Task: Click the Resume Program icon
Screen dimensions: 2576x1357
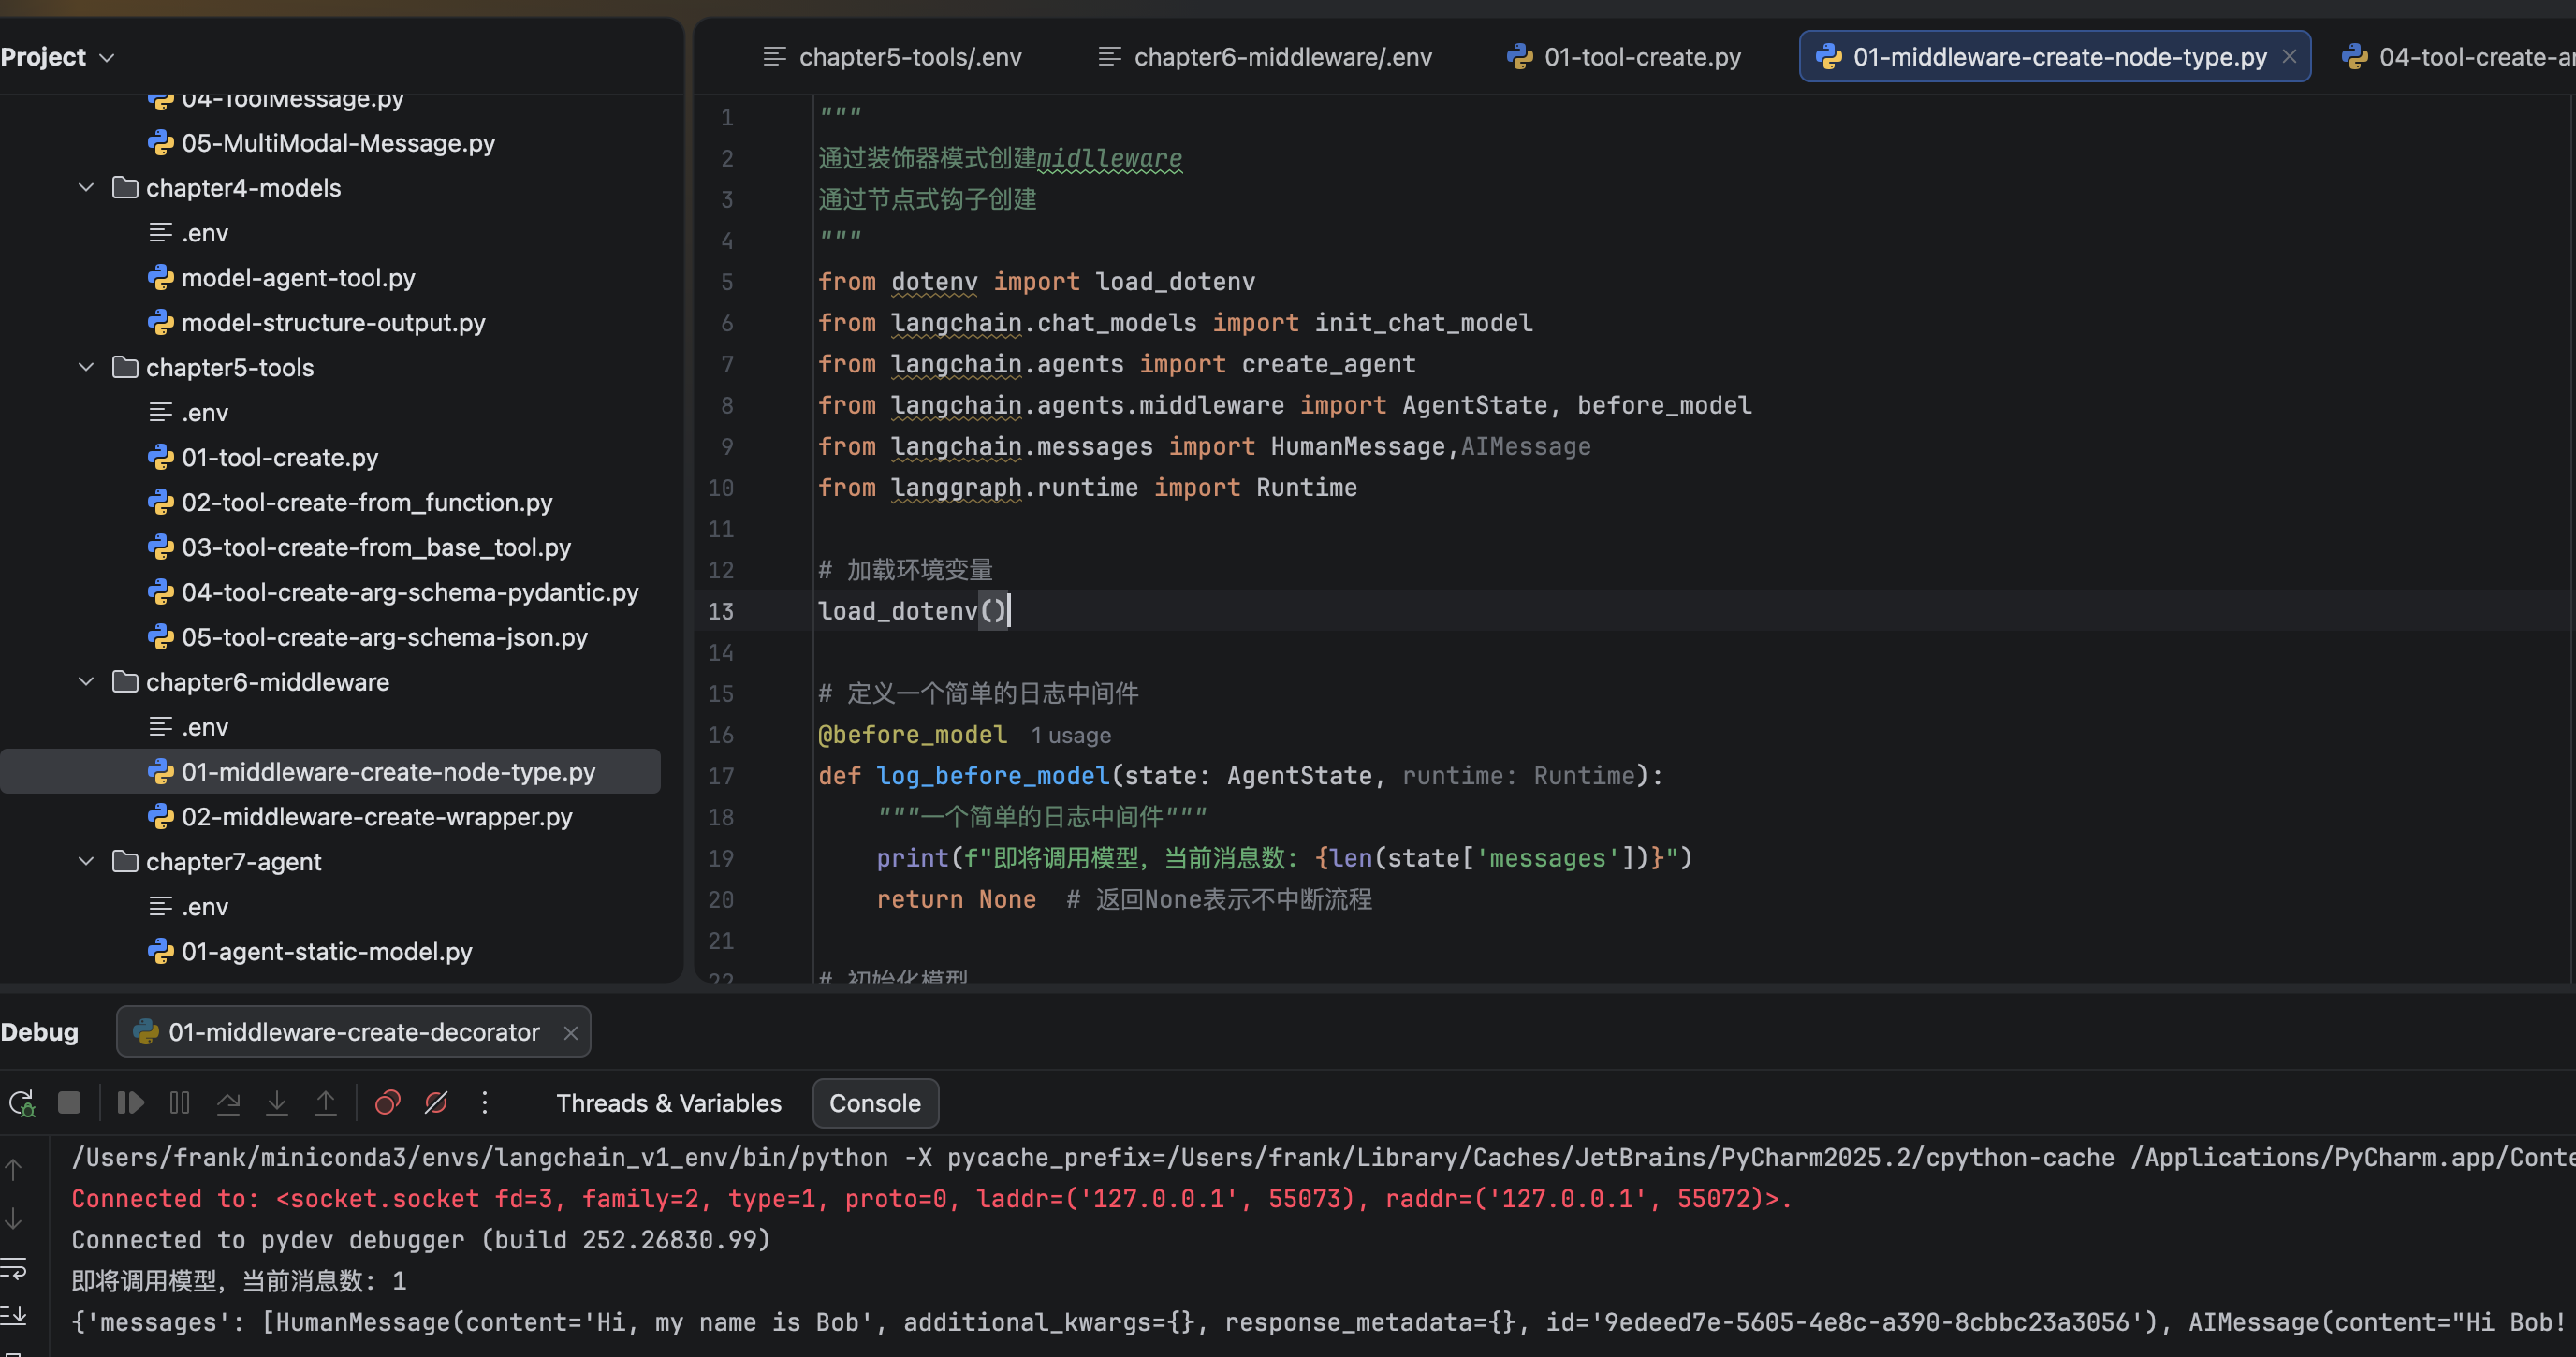Action: (x=131, y=1103)
